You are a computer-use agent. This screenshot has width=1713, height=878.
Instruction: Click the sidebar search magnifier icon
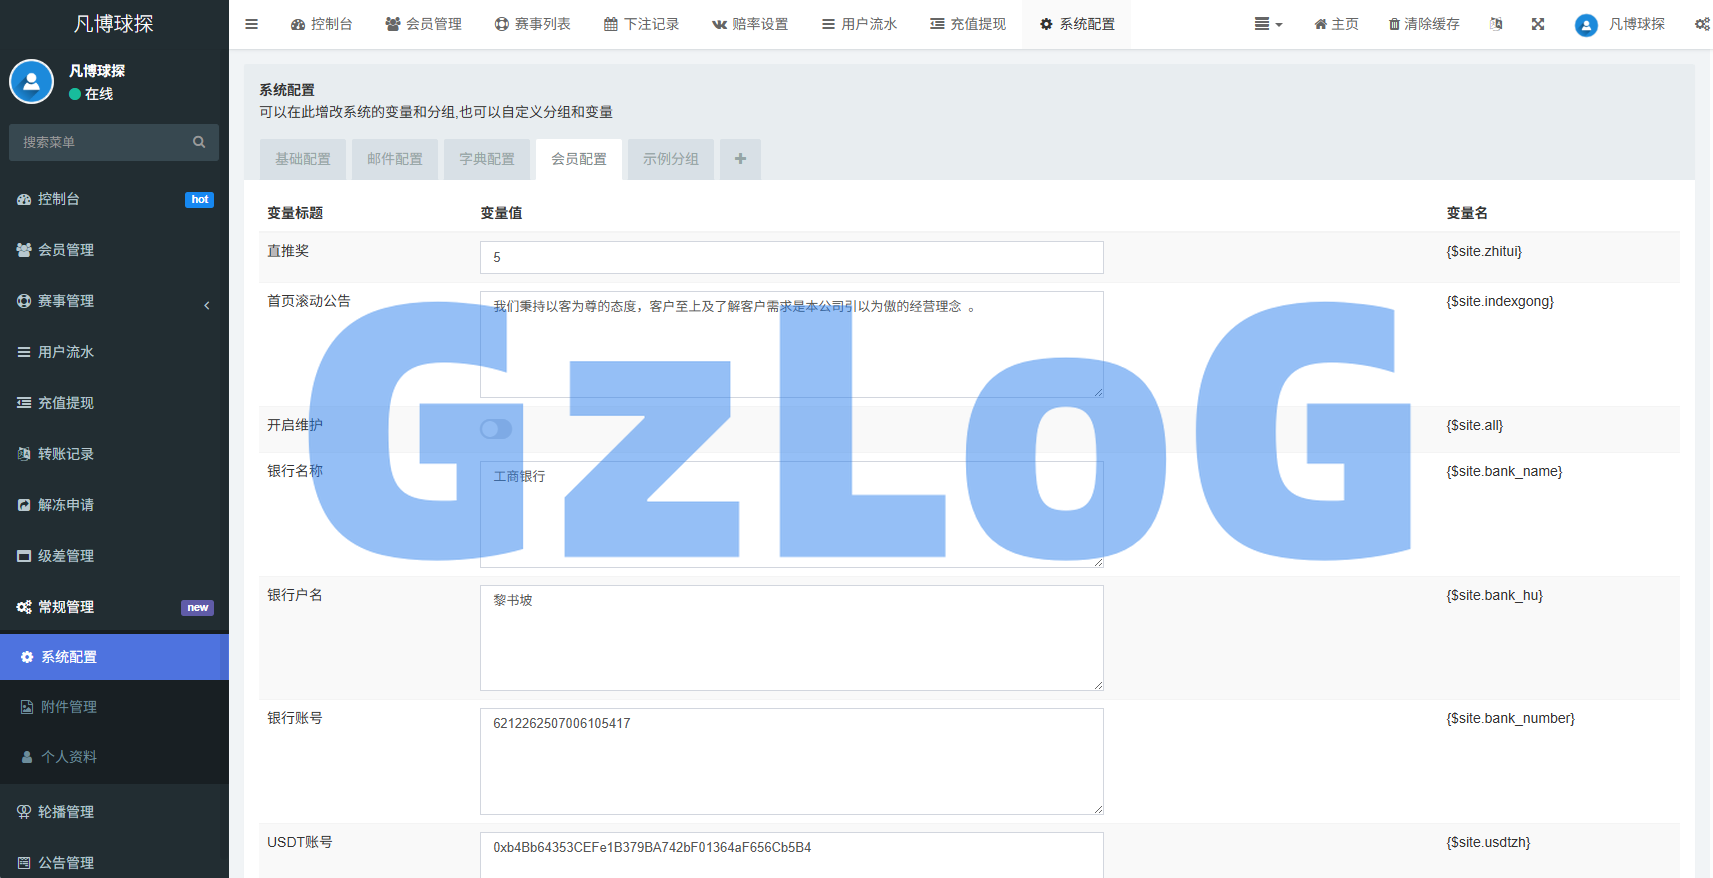click(199, 142)
